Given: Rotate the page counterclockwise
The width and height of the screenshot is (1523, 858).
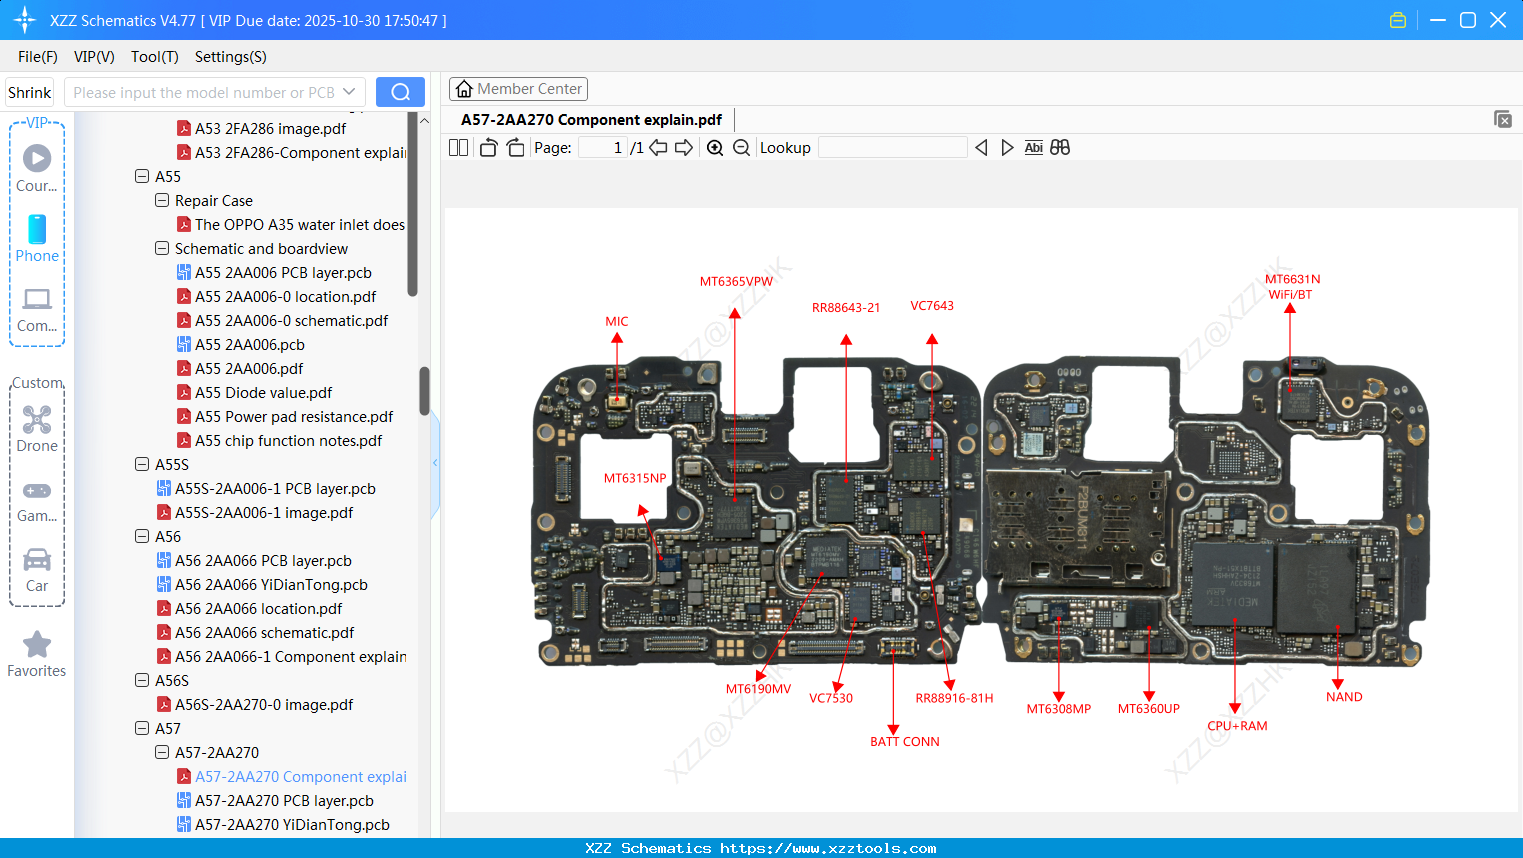Looking at the screenshot, I should coord(488,148).
